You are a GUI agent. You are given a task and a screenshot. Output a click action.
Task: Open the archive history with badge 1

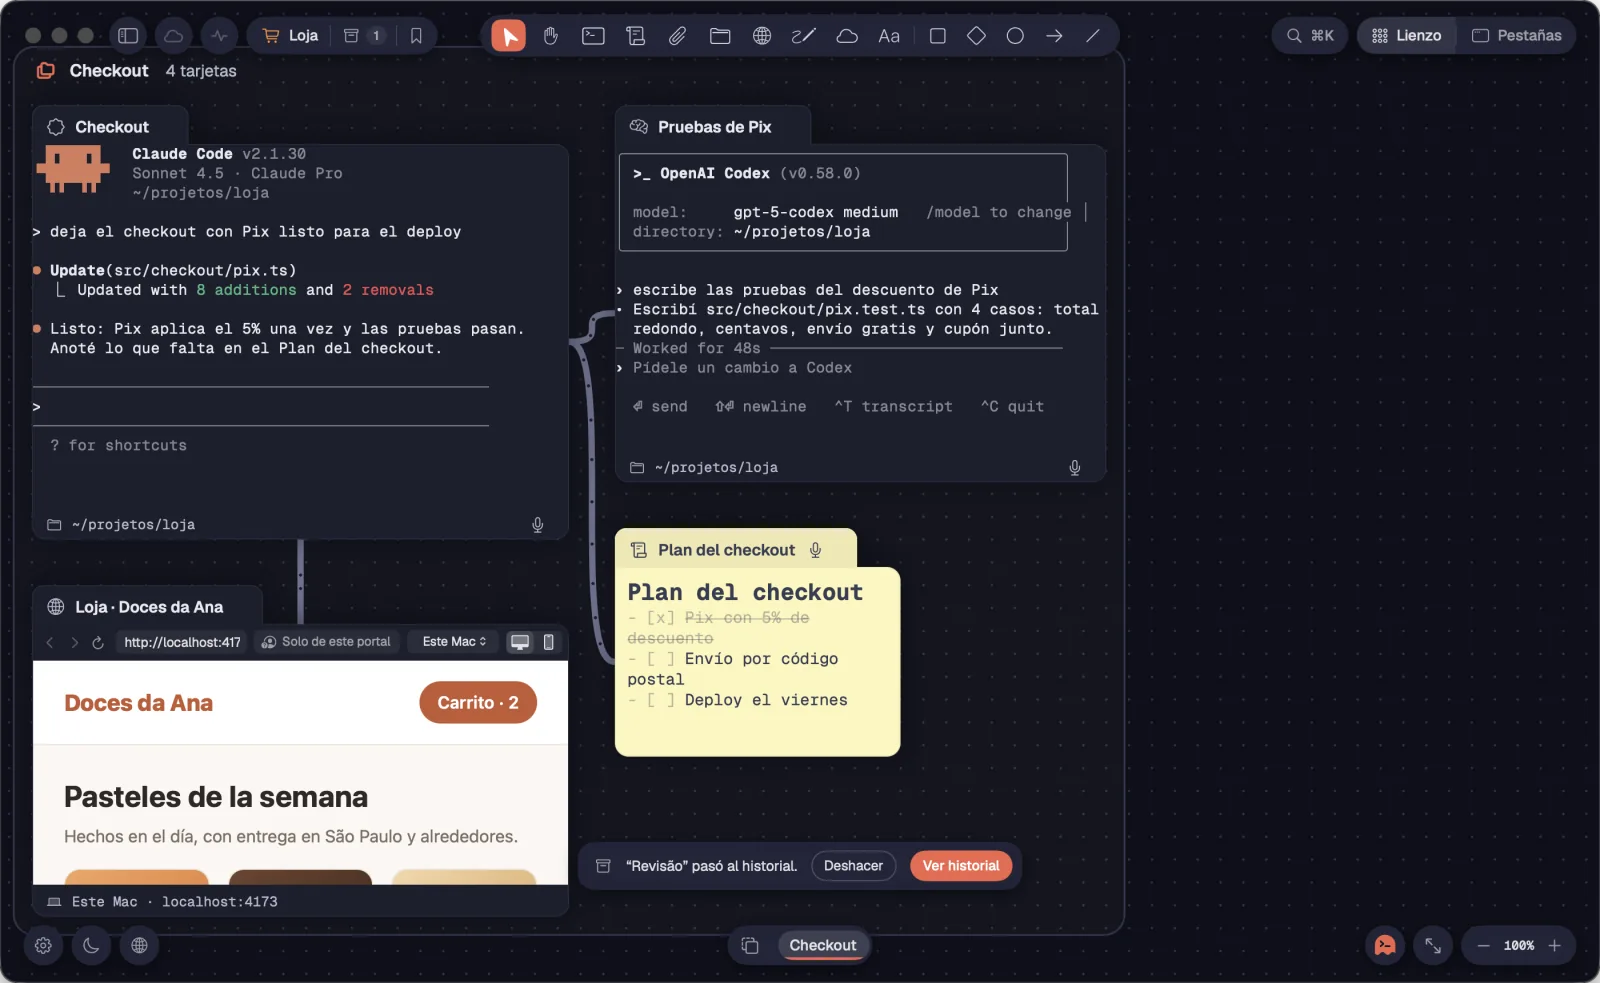tap(364, 36)
